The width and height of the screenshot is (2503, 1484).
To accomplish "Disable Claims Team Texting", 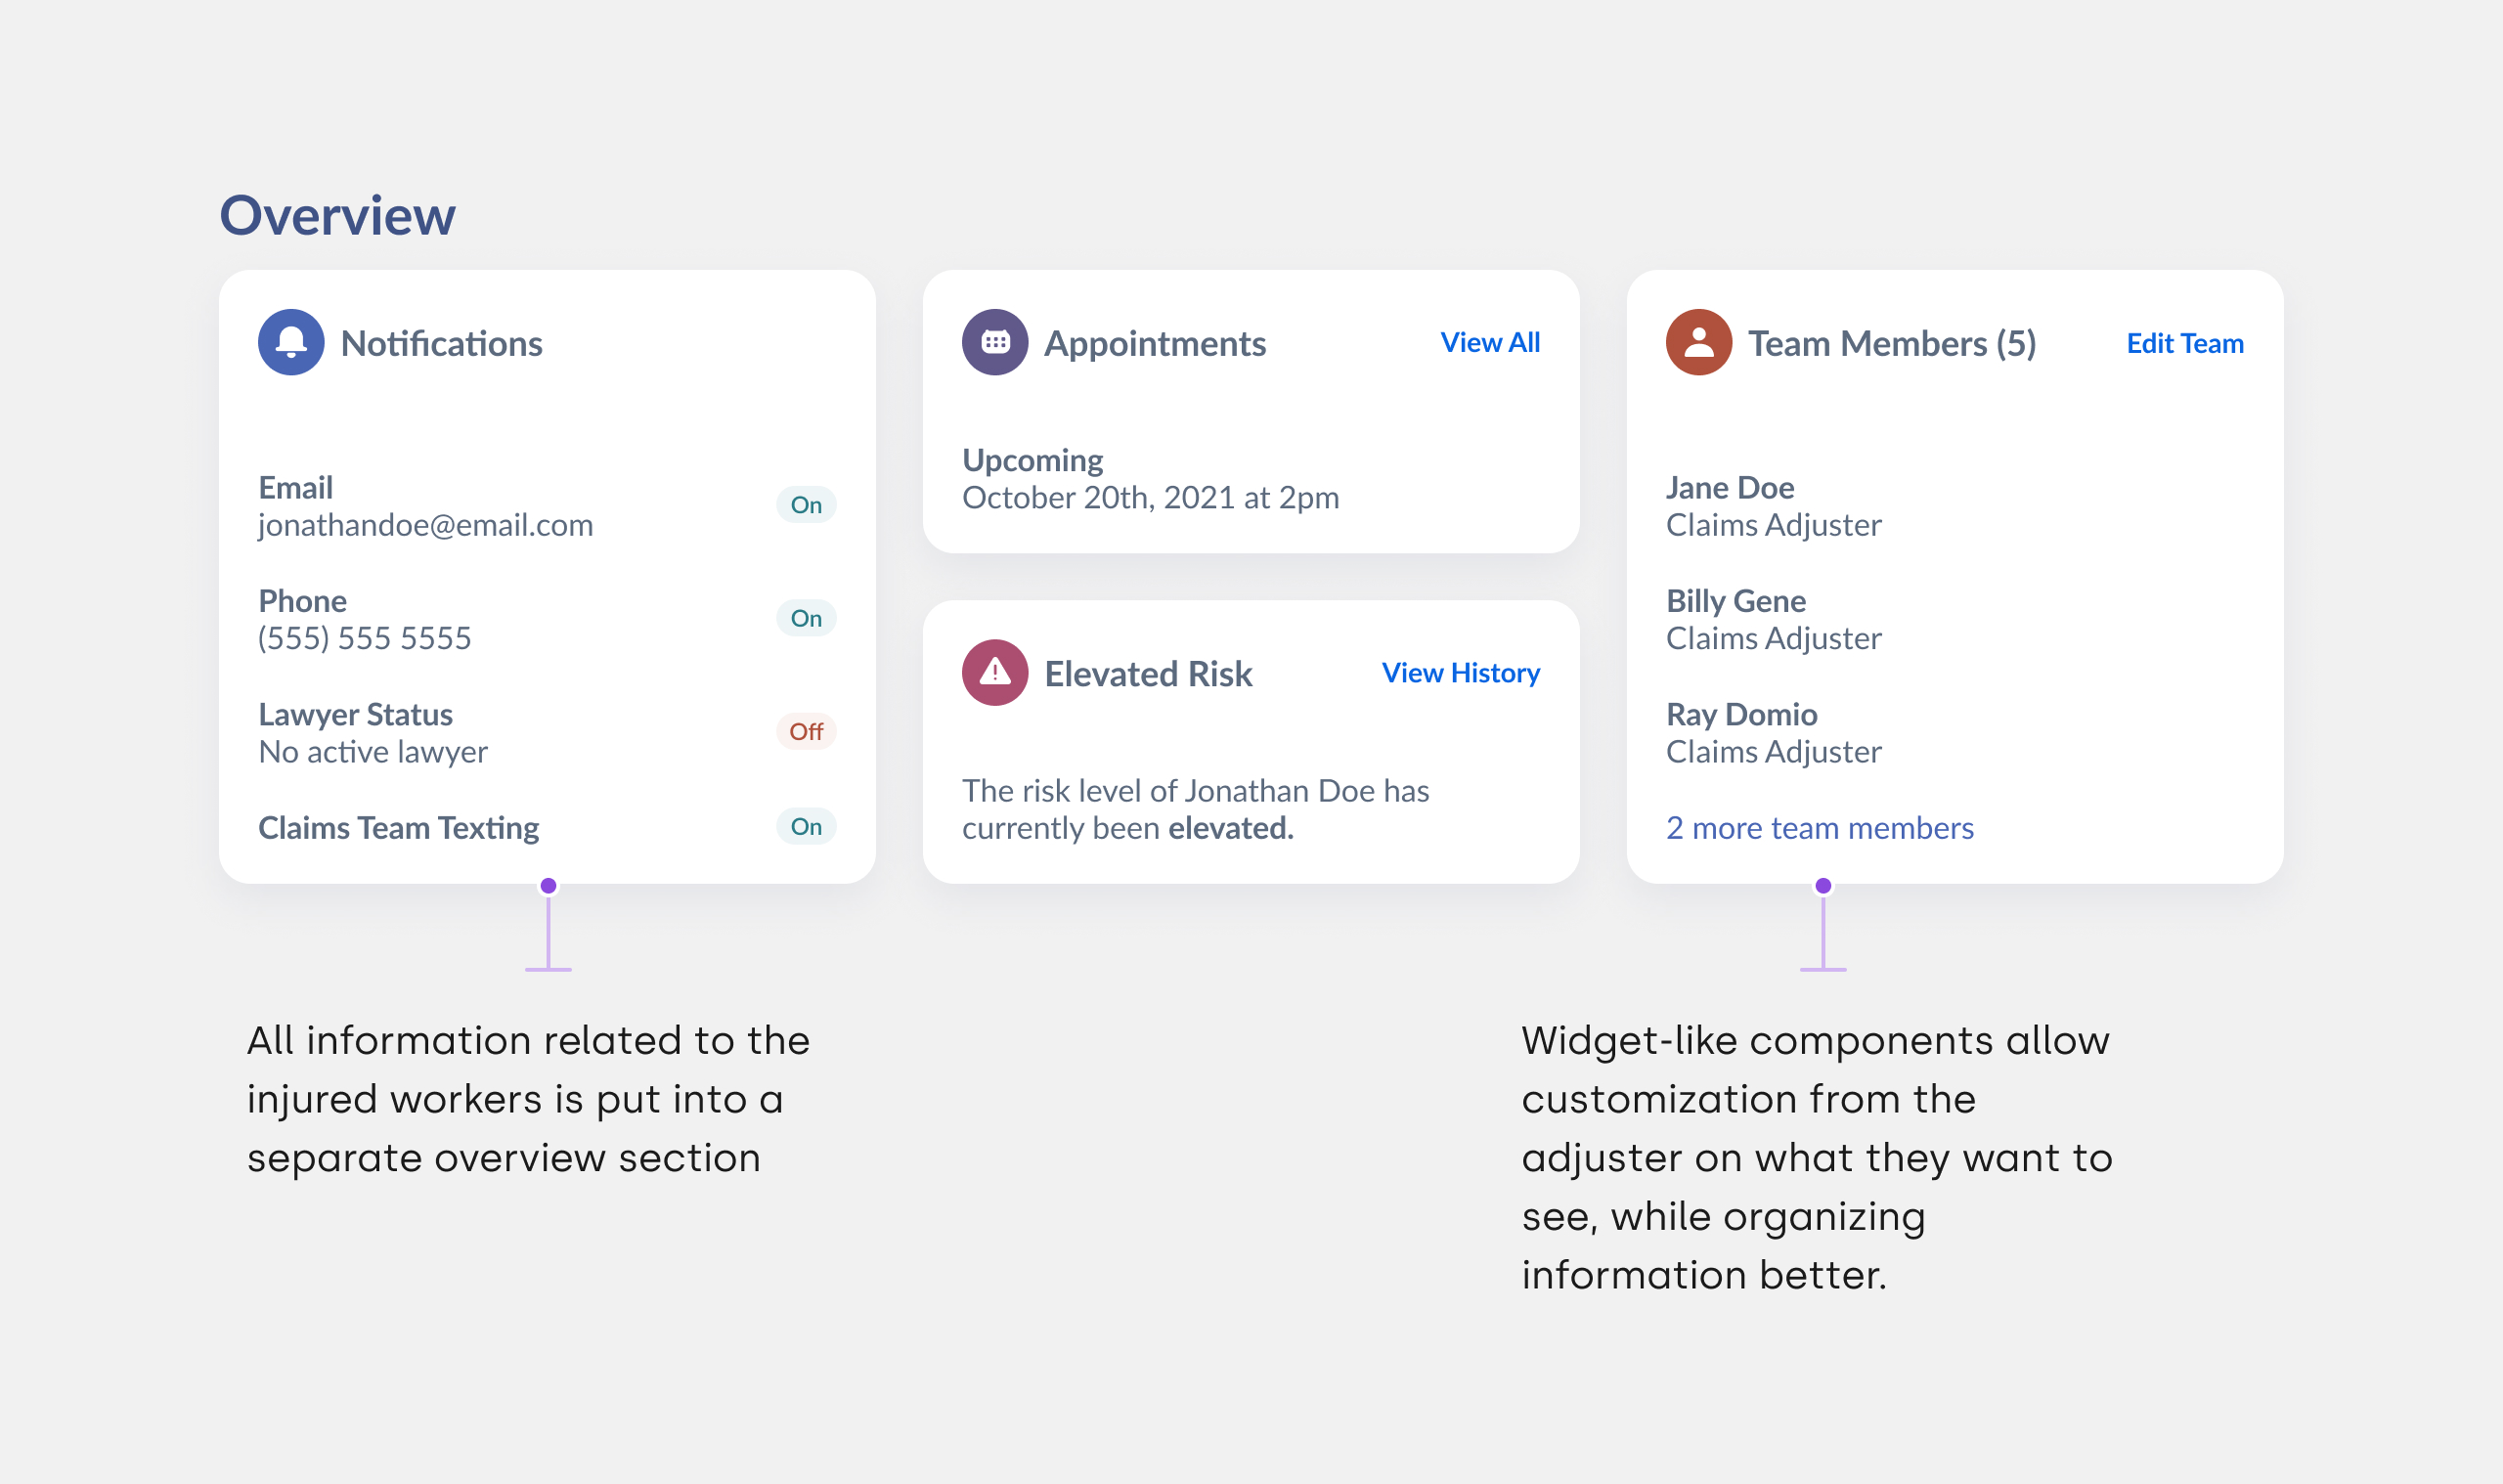I will 806,827.
